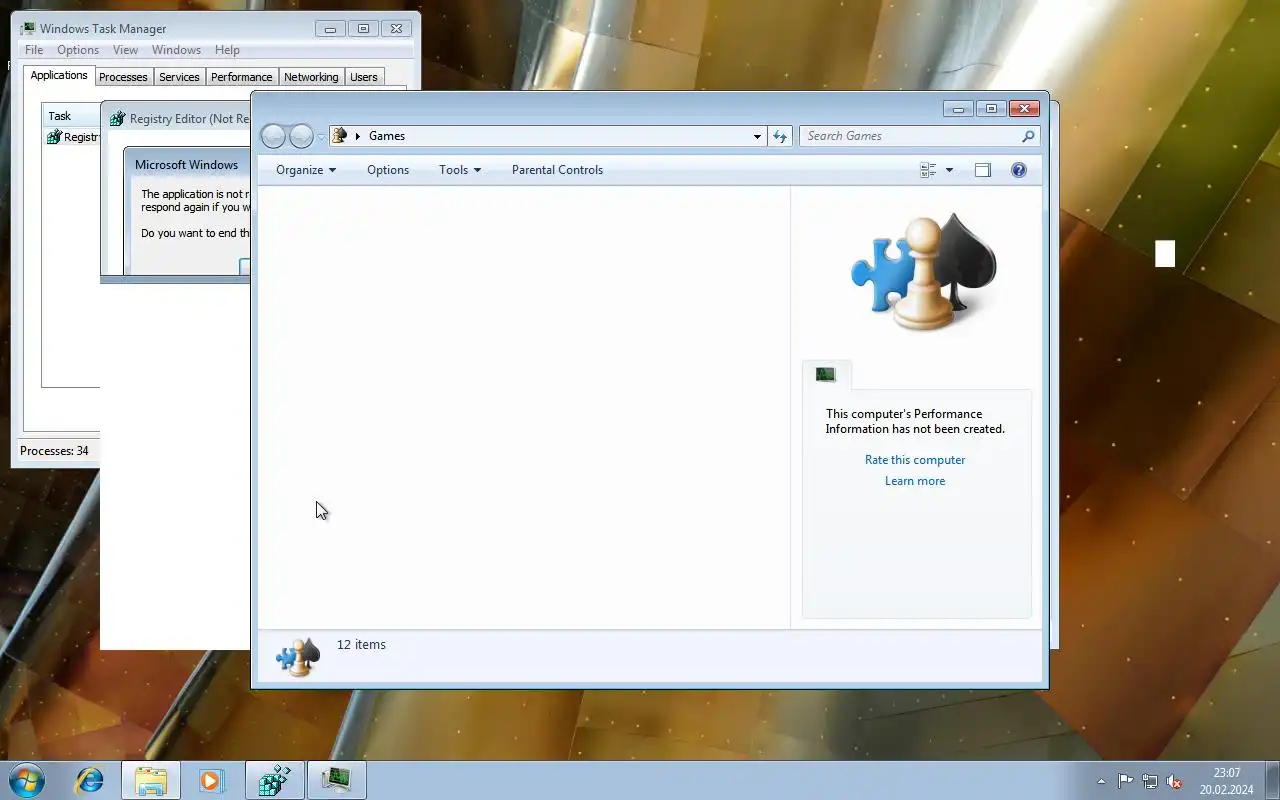1280x800 pixels.
Task: Click the Show desktop button
Action: click(x=1272, y=780)
